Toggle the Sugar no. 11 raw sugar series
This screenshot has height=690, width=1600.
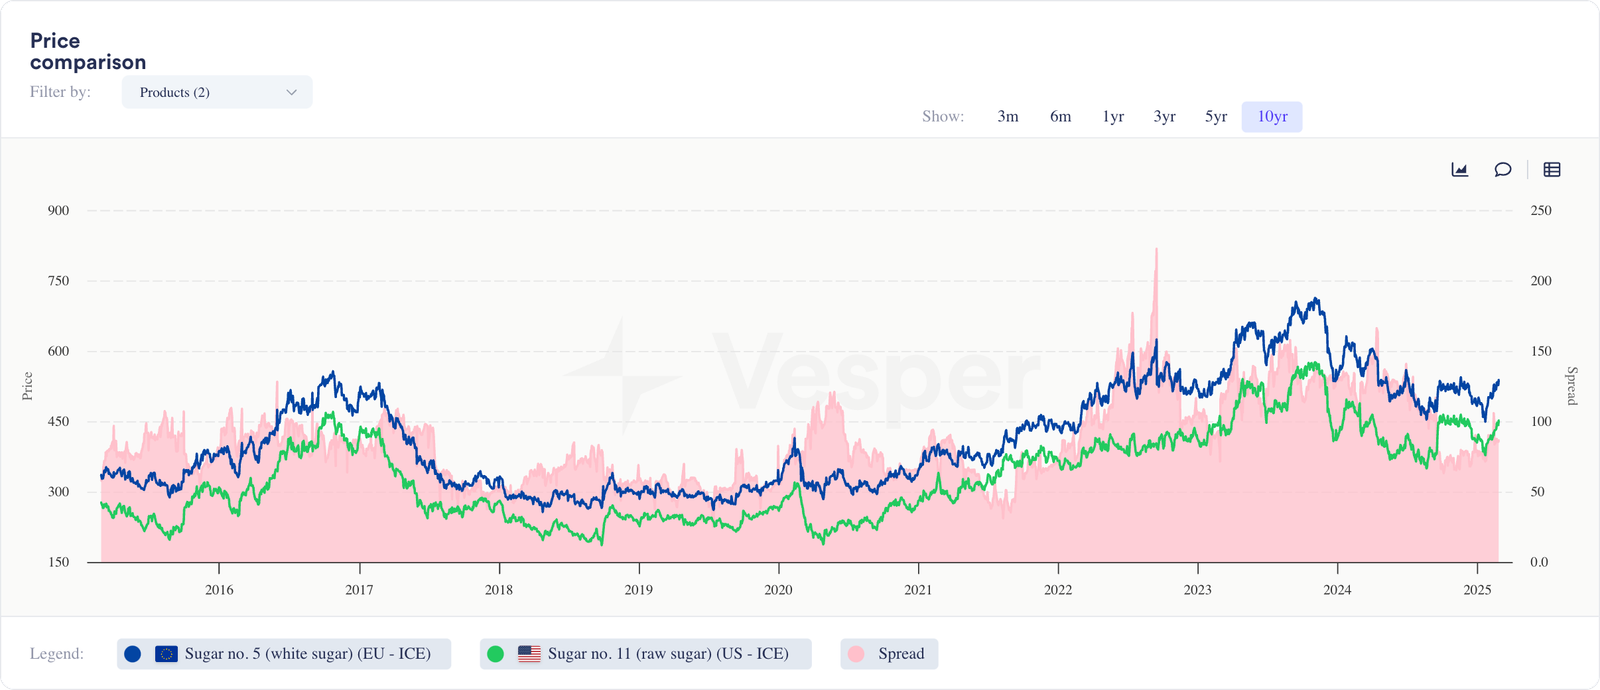coord(645,653)
